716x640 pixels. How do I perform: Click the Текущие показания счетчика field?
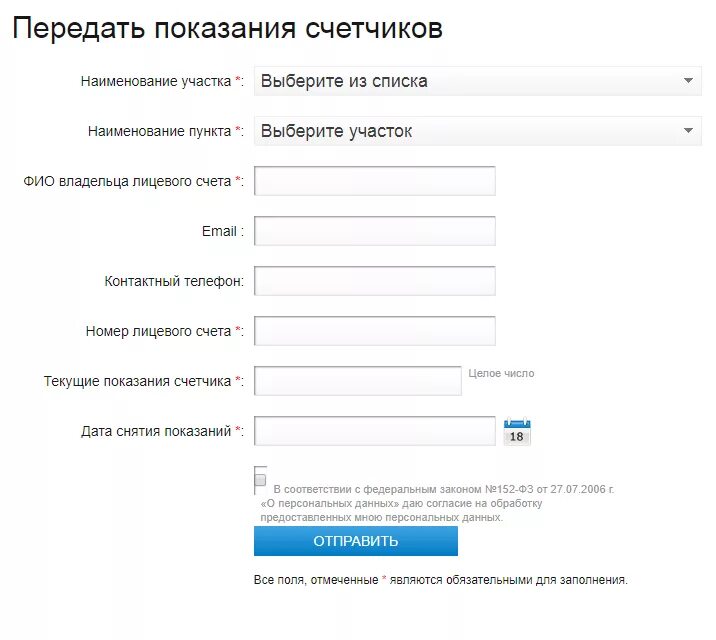click(x=358, y=381)
